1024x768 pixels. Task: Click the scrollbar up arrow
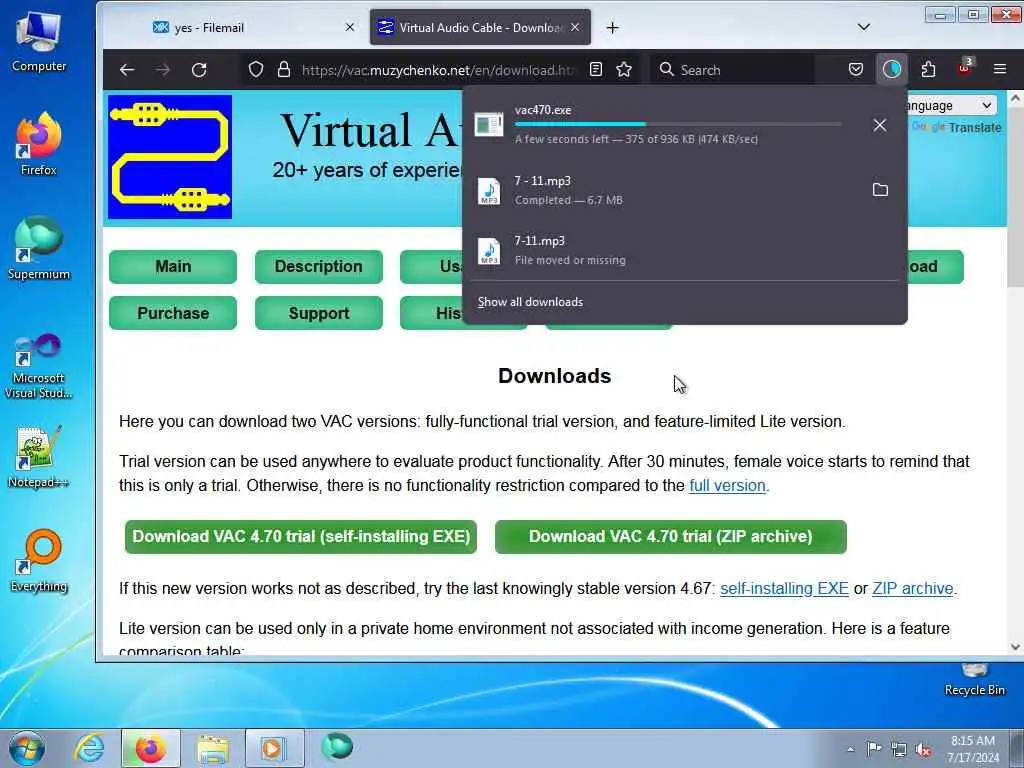tap(1015, 99)
